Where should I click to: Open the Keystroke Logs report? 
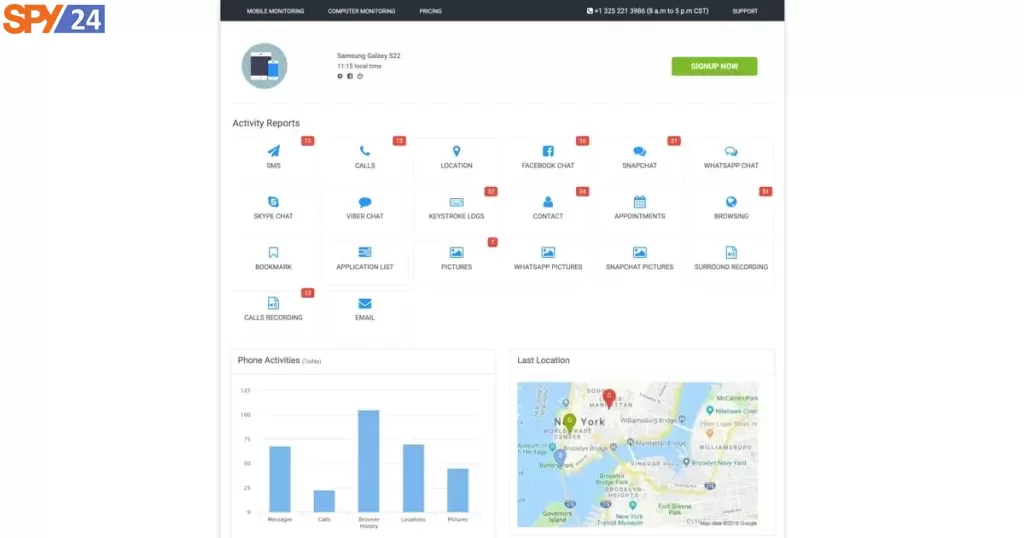(x=456, y=208)
